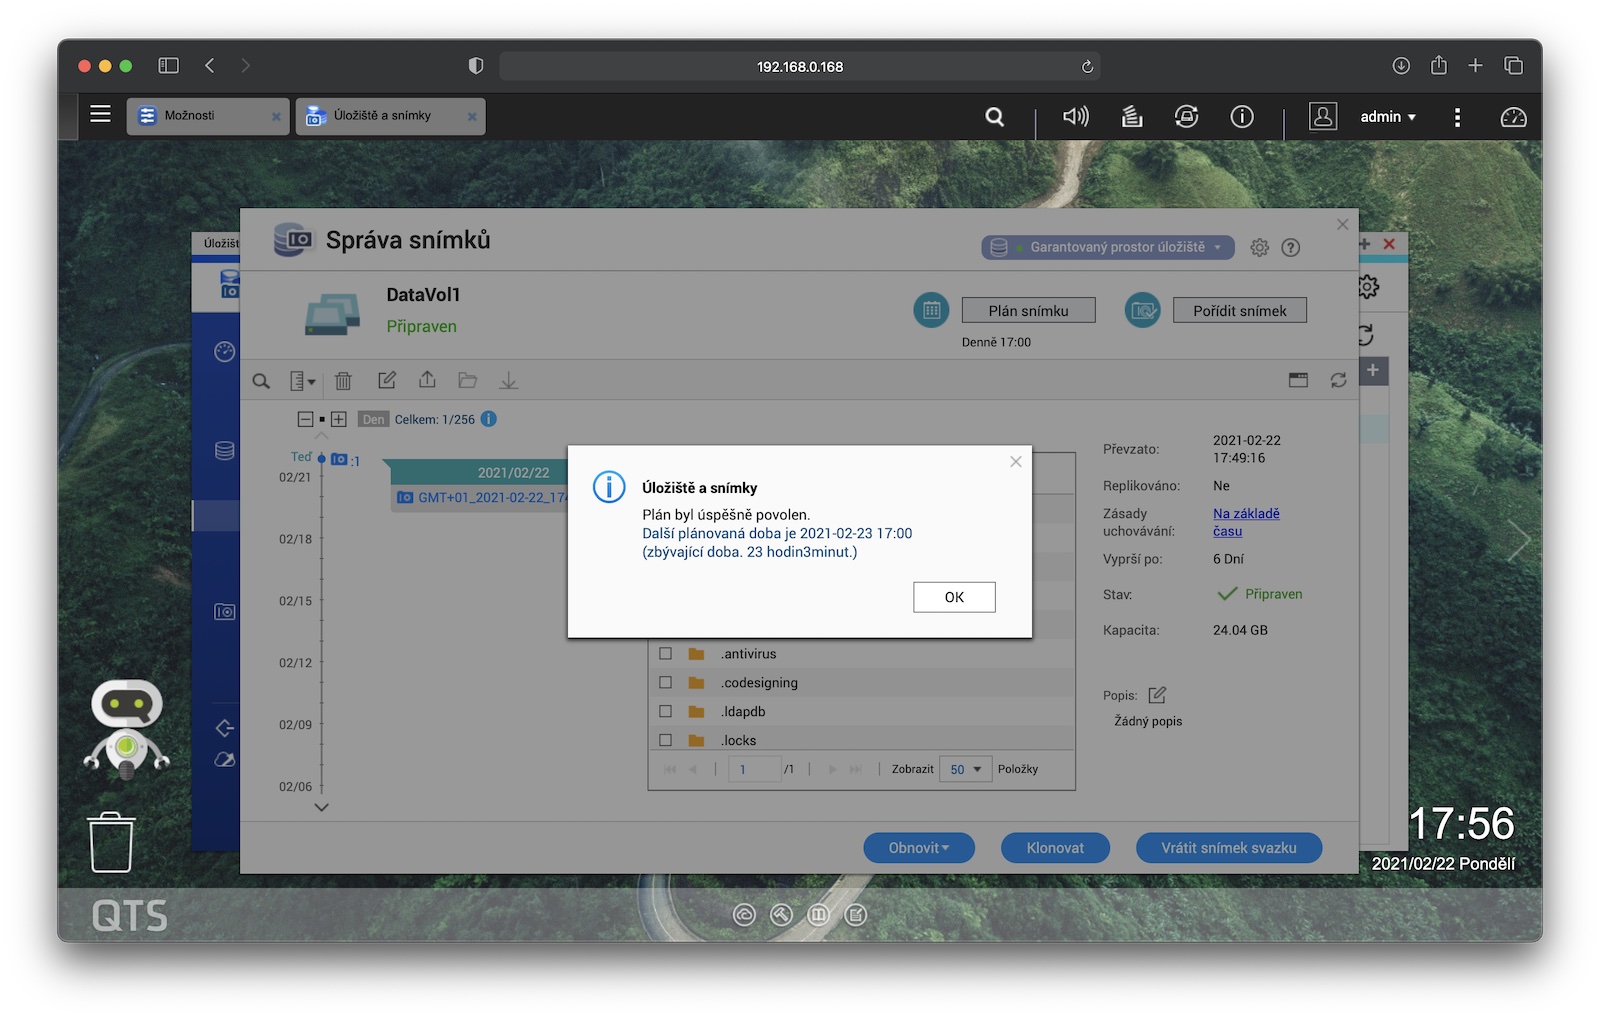The height and width of the screenshot is (1018, 1600).
Task: Close the Správa snímků window
Action: tap(1343, 225)
